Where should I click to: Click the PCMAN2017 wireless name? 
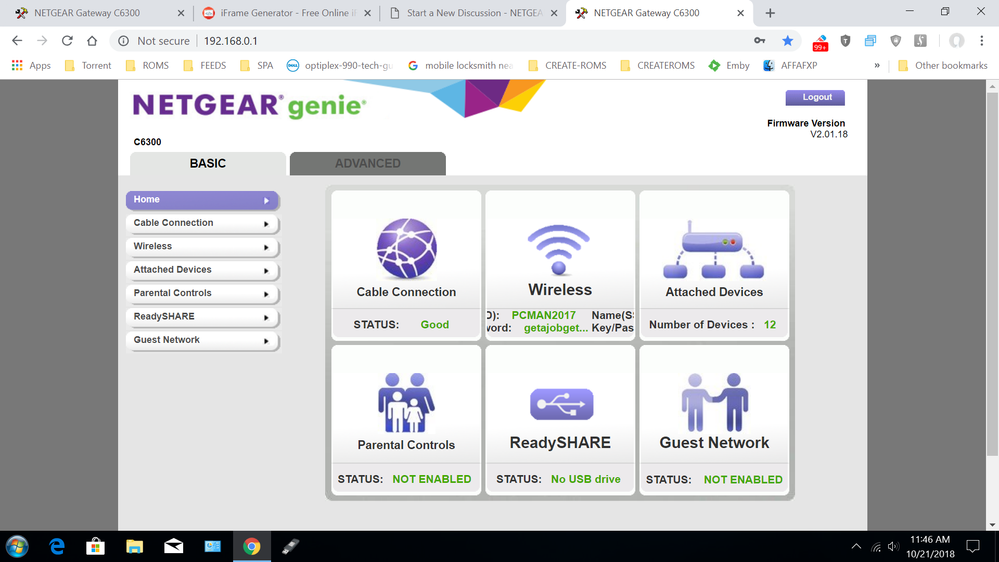[543, 315]
